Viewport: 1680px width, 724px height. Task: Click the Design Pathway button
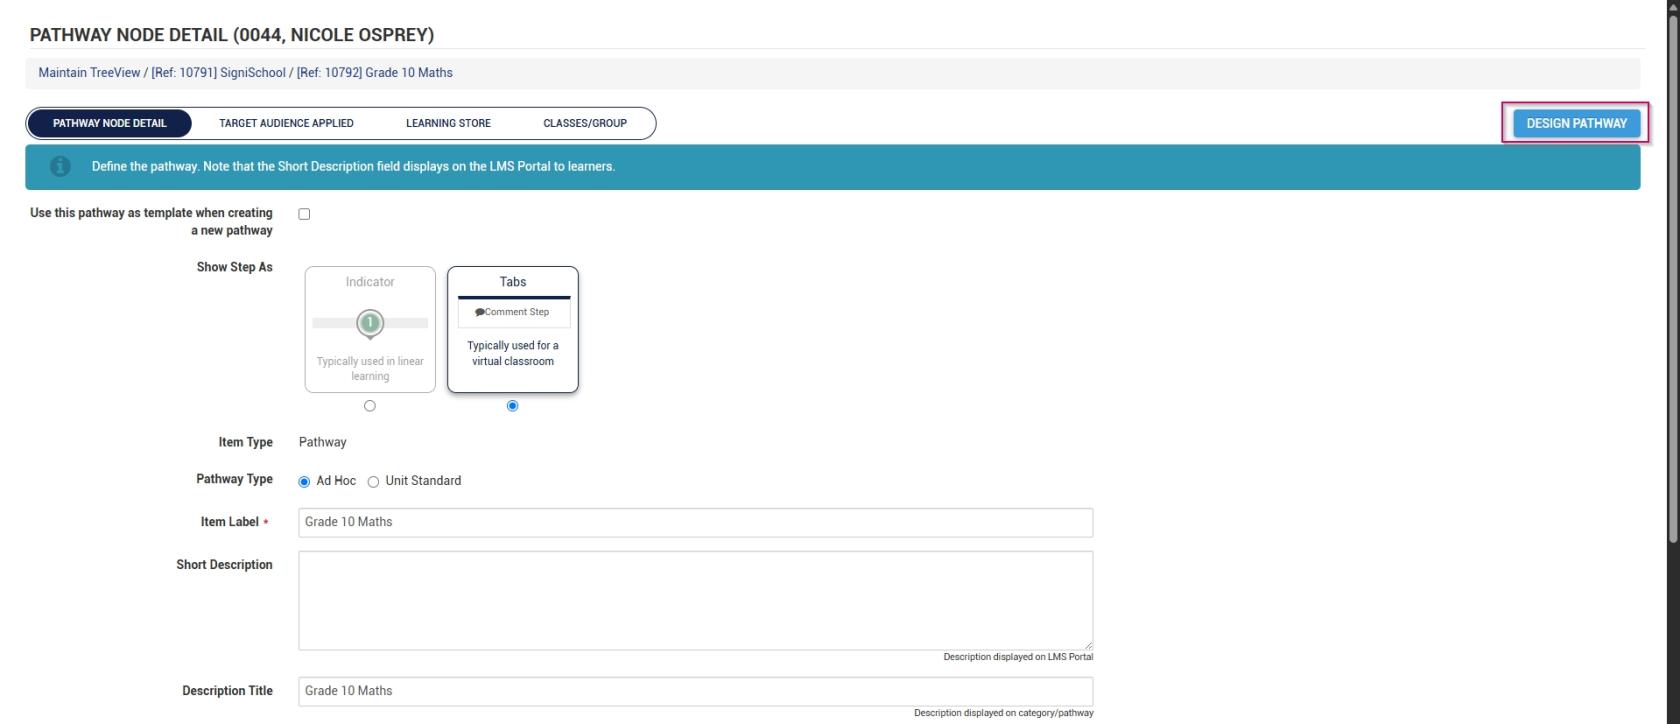tap(1576, 123)
